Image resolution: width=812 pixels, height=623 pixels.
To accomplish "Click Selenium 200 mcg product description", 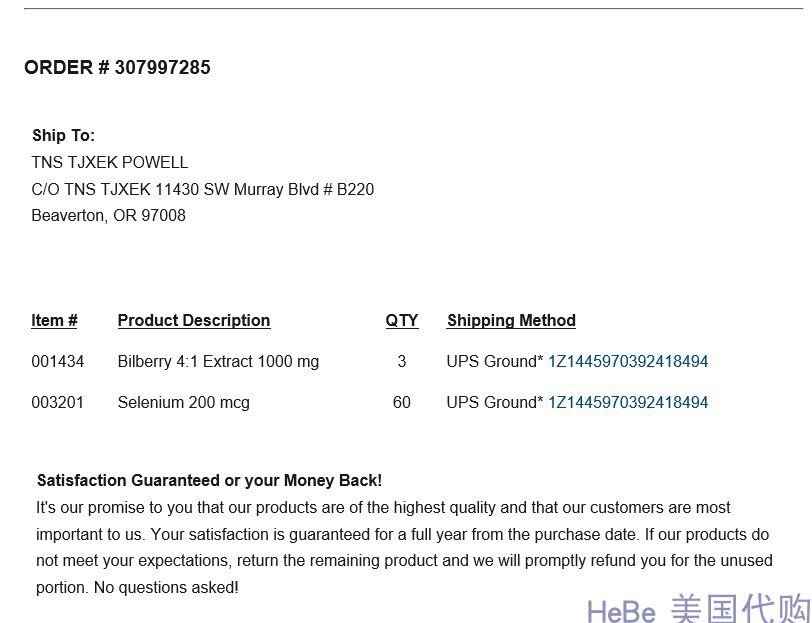I will (183, 402).
